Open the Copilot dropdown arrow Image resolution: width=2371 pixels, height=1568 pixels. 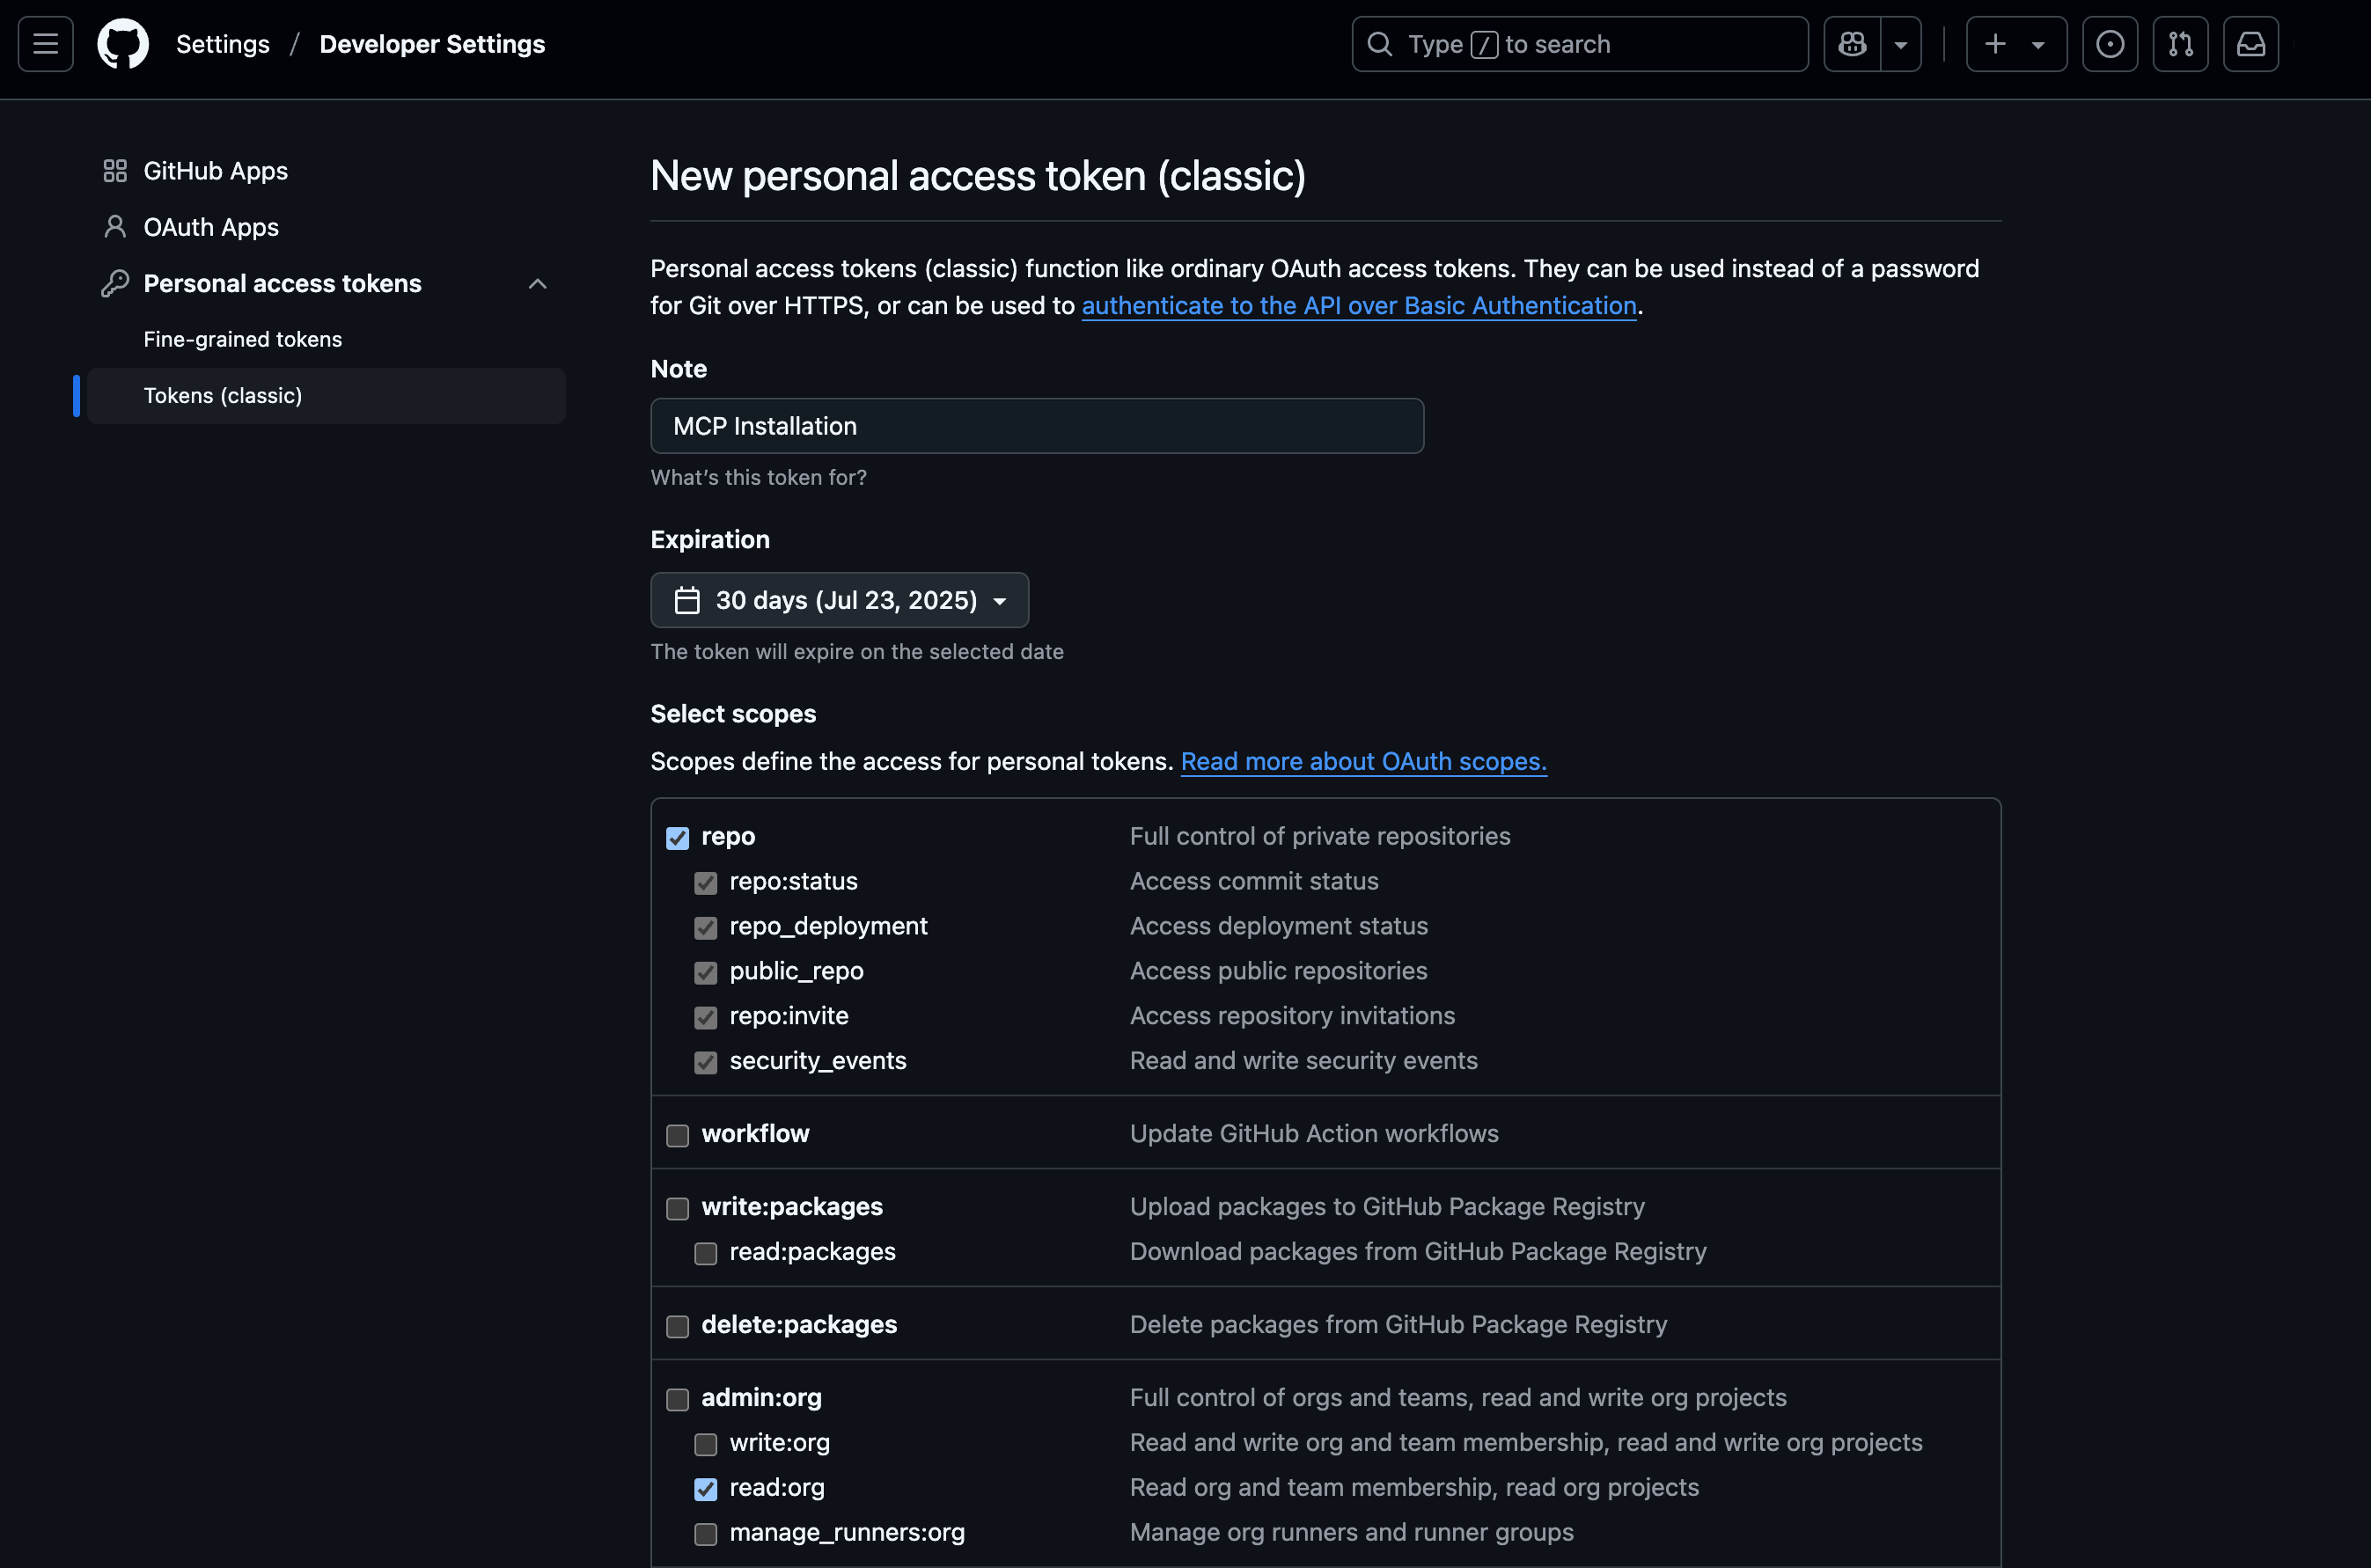coord(1901,44)
